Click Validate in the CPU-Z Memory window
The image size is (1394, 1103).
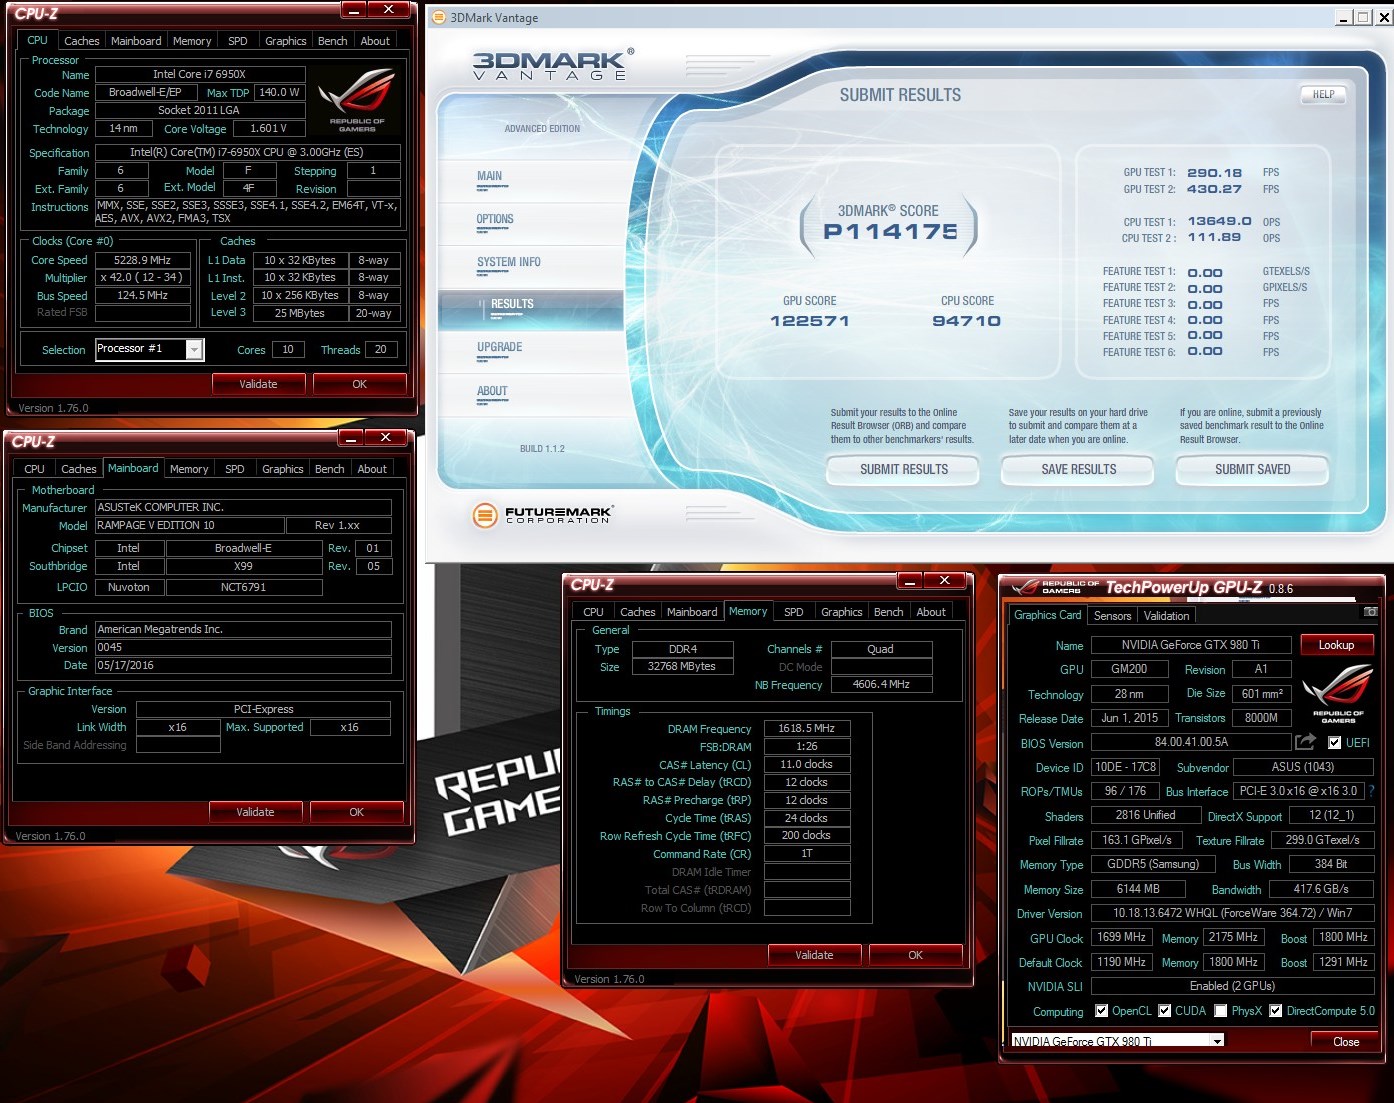coord(814,955)
